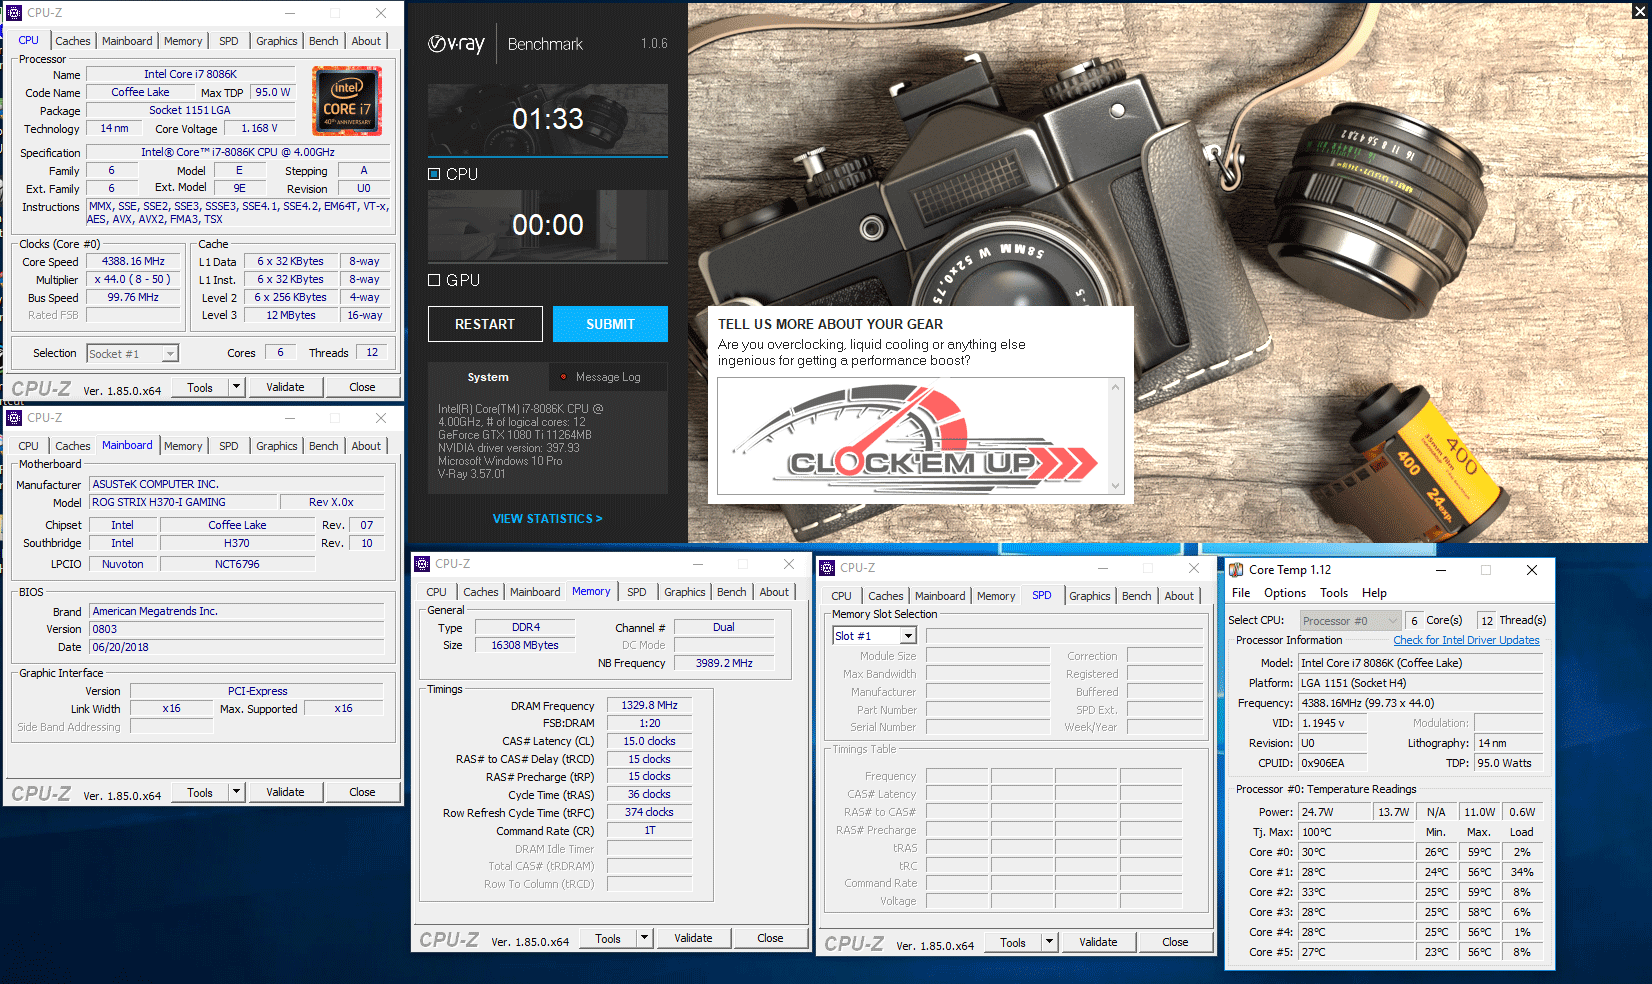Click the CPU-Z icon in Mainboard window title bar

pyautogui.click(x=14, y=418)
